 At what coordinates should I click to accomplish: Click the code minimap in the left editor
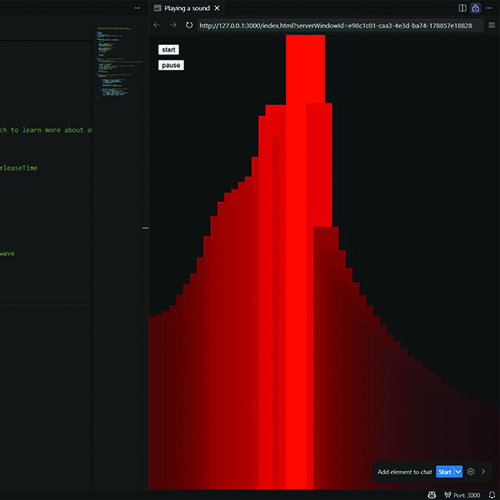[x=119, y=62]
